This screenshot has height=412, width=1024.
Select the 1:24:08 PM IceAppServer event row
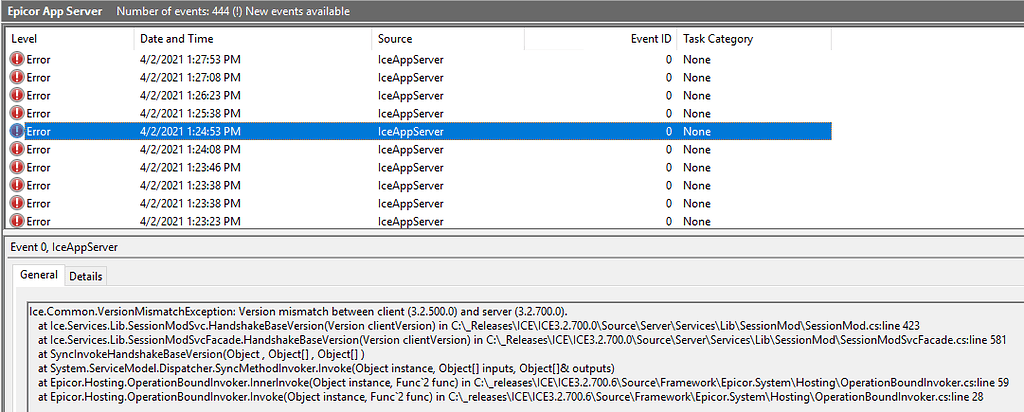click(x=419, y=149)
